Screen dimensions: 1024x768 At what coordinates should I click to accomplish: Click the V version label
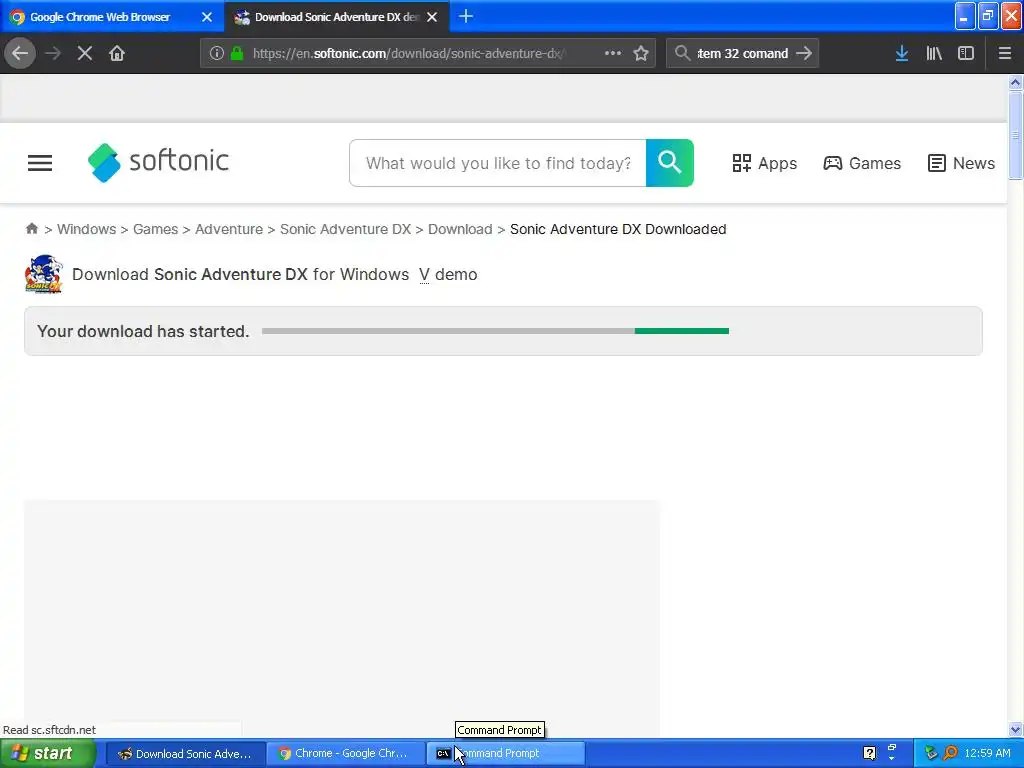coord(424,274)
